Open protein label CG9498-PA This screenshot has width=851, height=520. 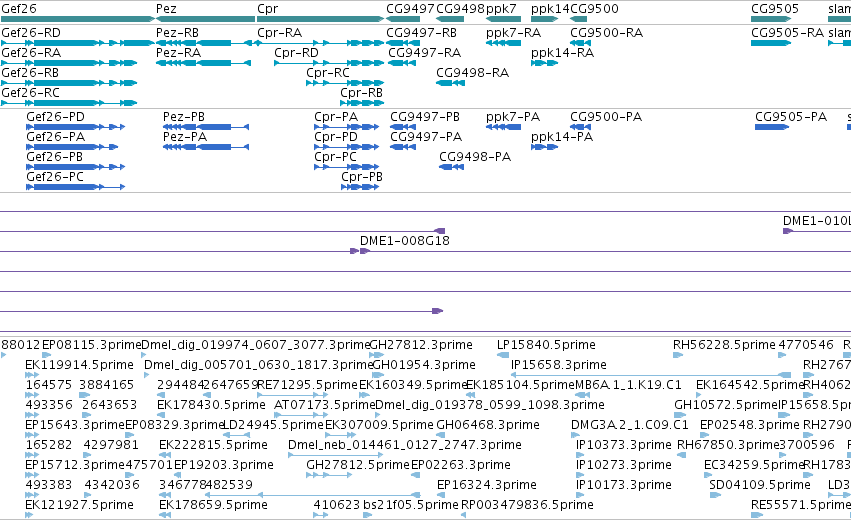[x=475, y=157]
